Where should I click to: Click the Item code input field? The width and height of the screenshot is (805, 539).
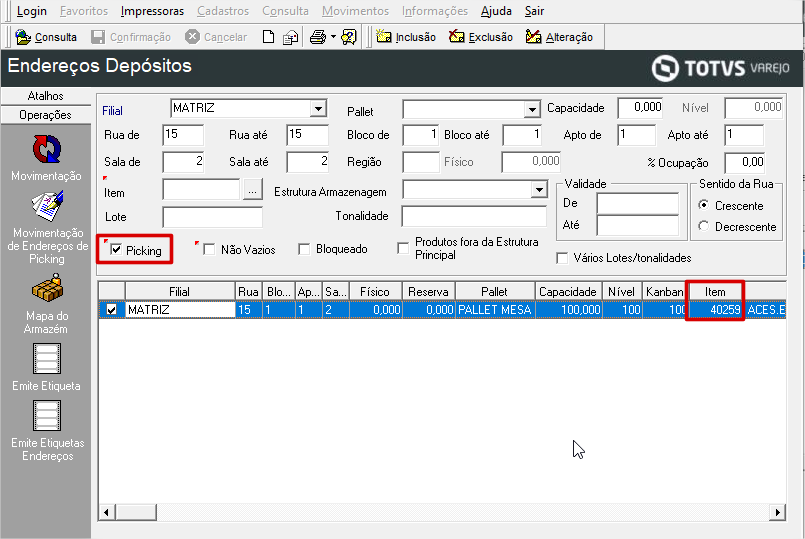tap(201, 189)
